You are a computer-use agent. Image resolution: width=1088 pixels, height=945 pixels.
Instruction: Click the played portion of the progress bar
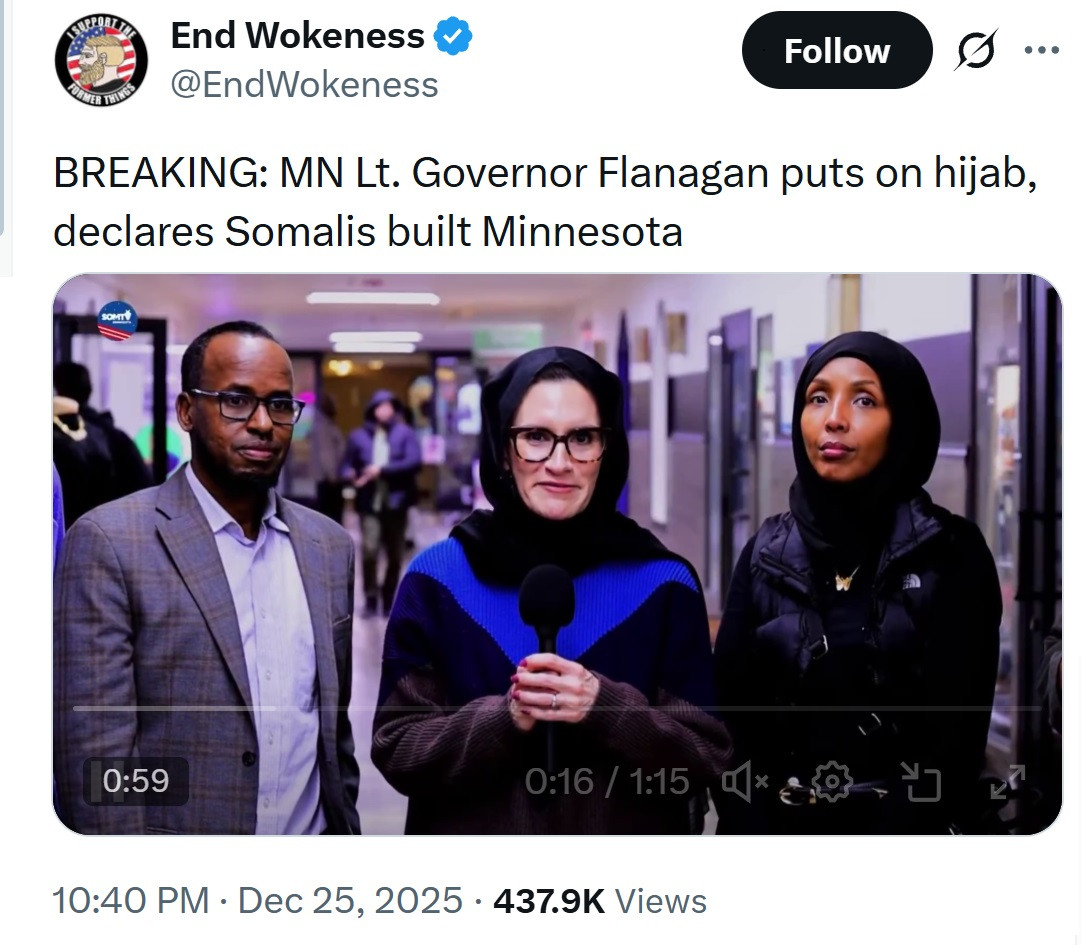(175, 708)
